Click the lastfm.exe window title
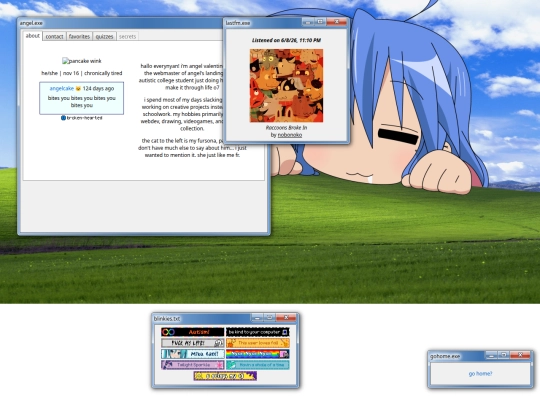Viewport: 540px width, 405px height. pos(238,23)
